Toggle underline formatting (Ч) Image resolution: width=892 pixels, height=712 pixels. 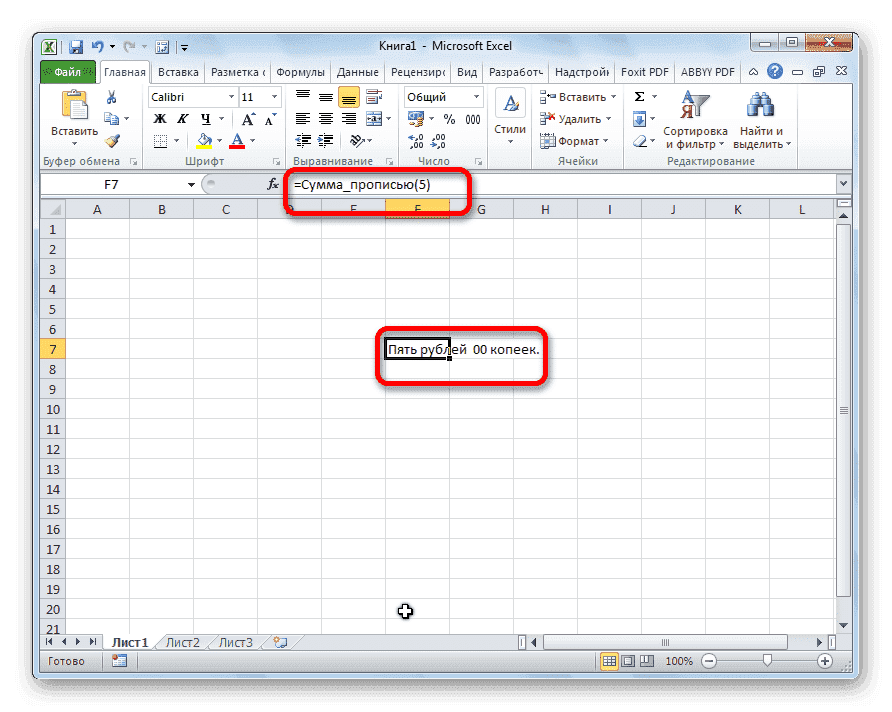(x=205, y=119)
